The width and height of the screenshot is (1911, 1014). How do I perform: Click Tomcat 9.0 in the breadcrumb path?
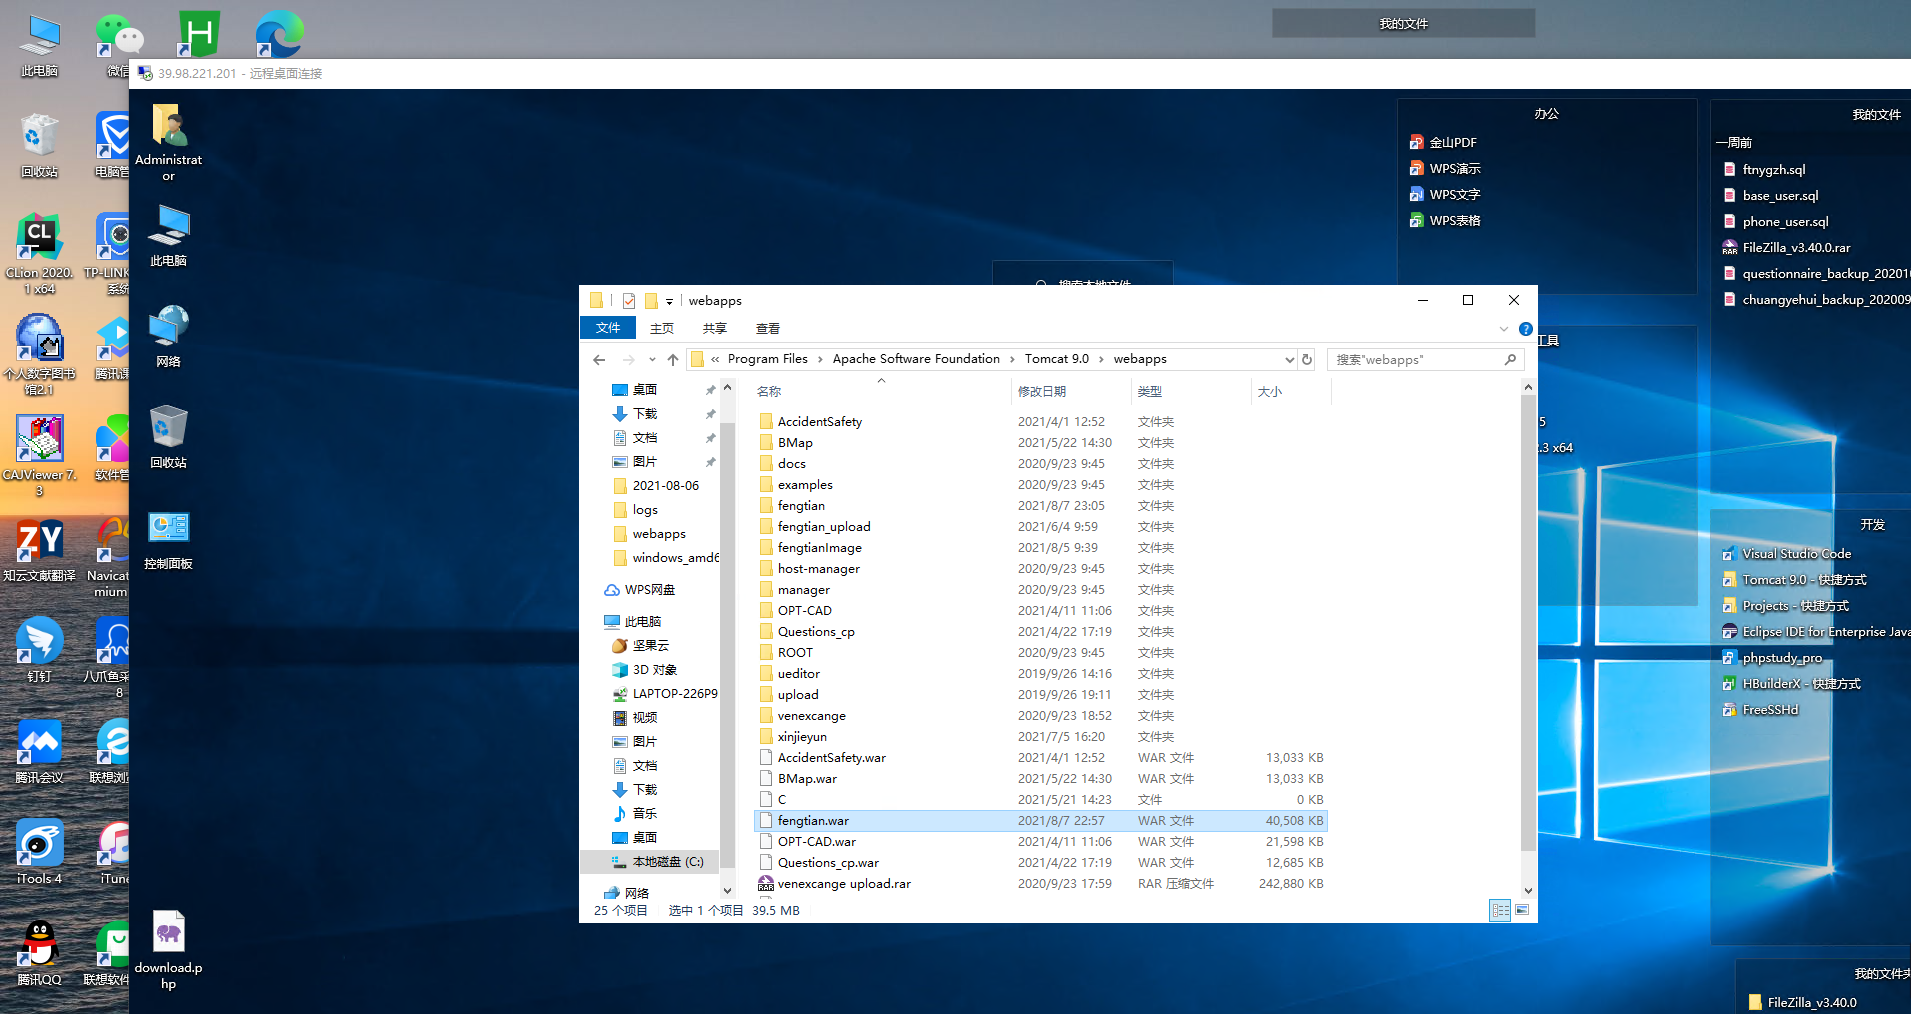pos(1056,359)
